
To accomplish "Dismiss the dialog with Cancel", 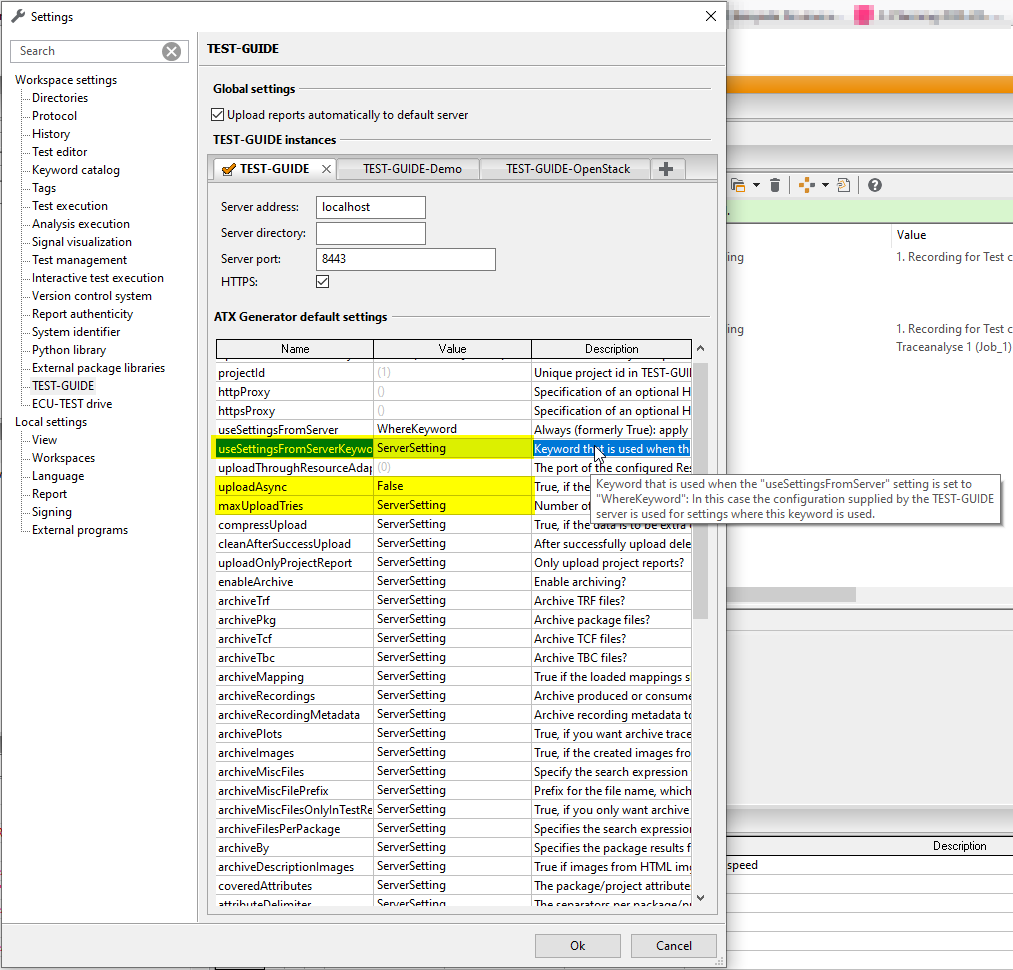I will coord(673,945).
